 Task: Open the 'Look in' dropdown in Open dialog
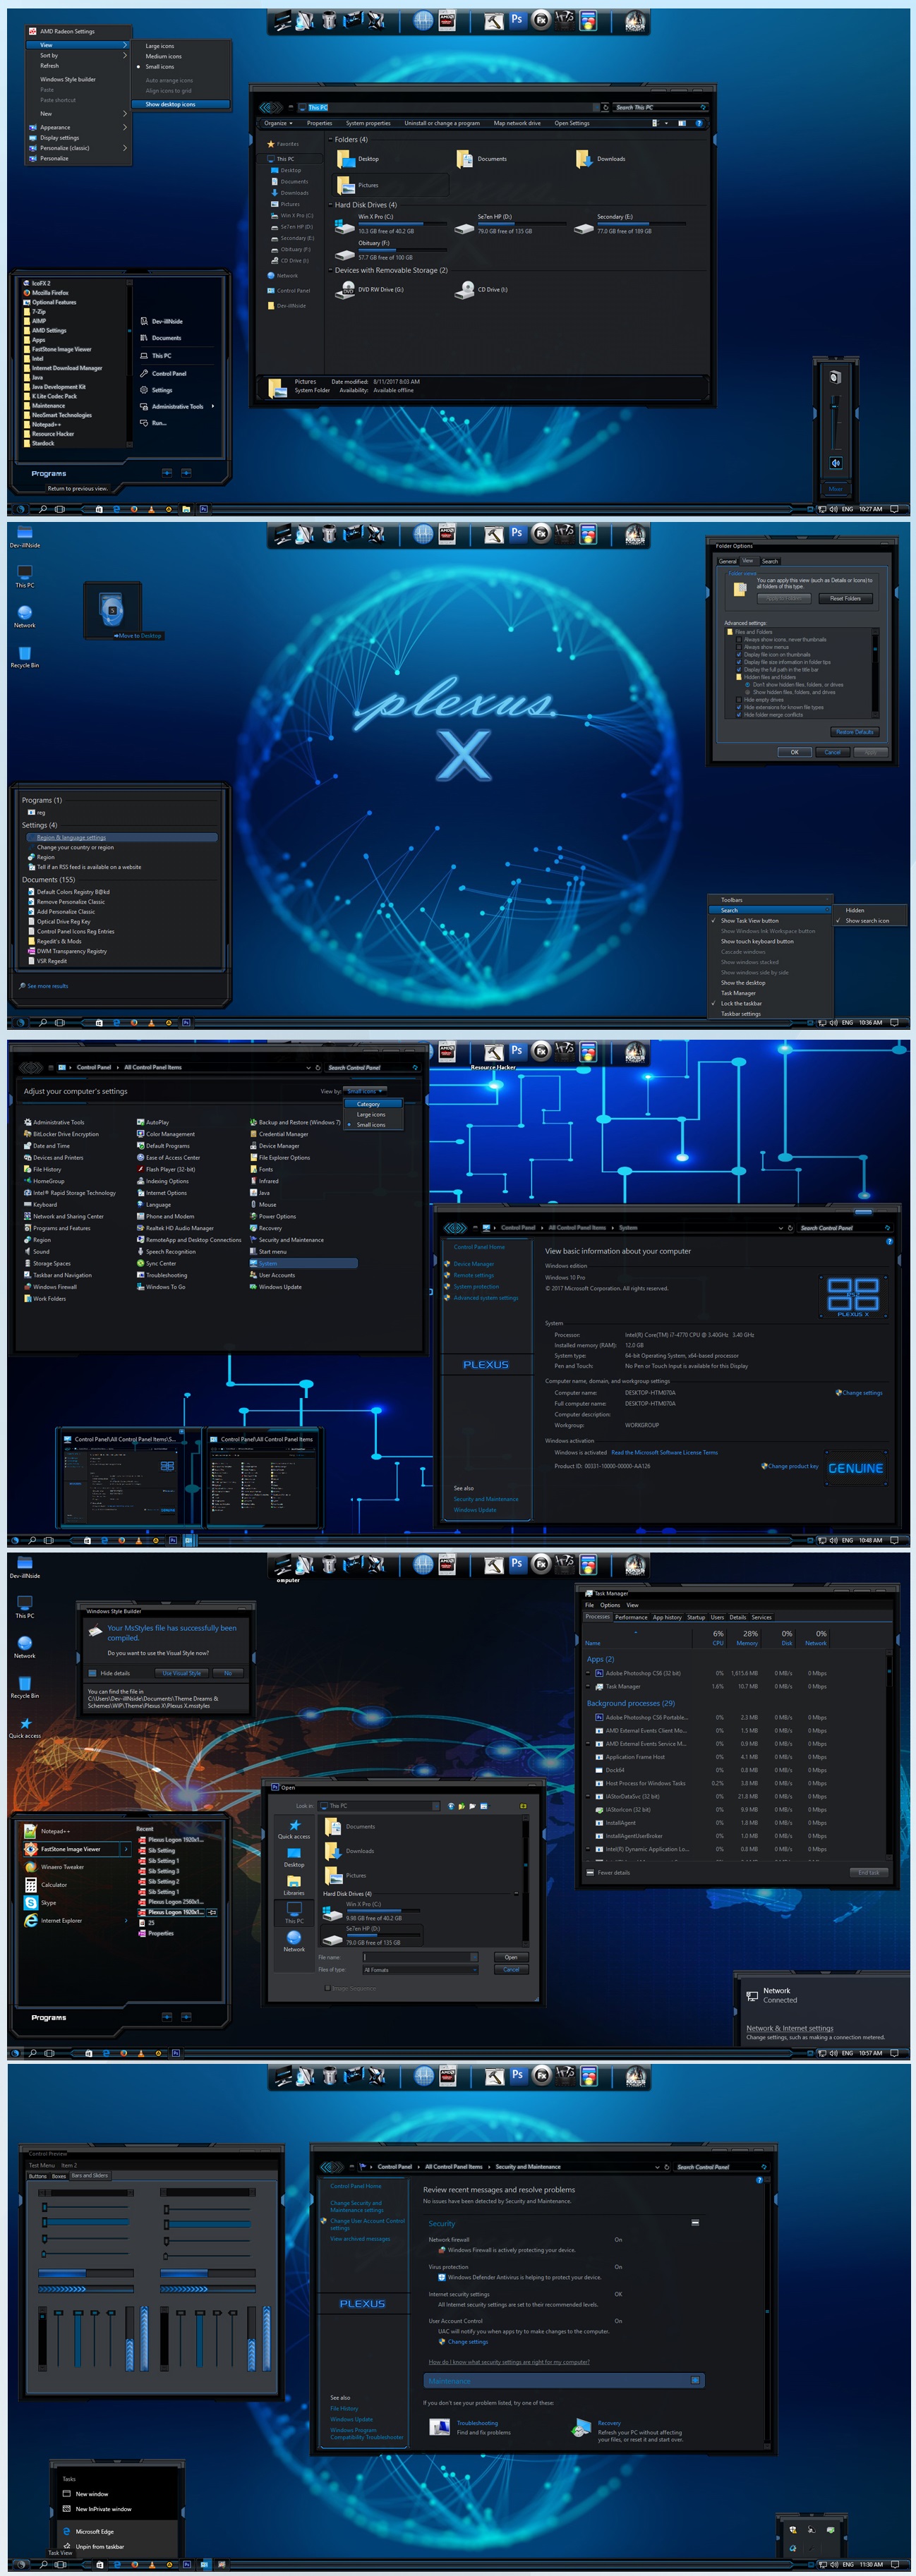coord(378,1805)
